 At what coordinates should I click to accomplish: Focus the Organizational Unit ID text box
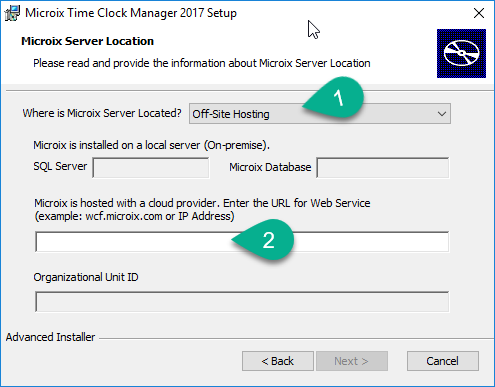click(242, 302)
